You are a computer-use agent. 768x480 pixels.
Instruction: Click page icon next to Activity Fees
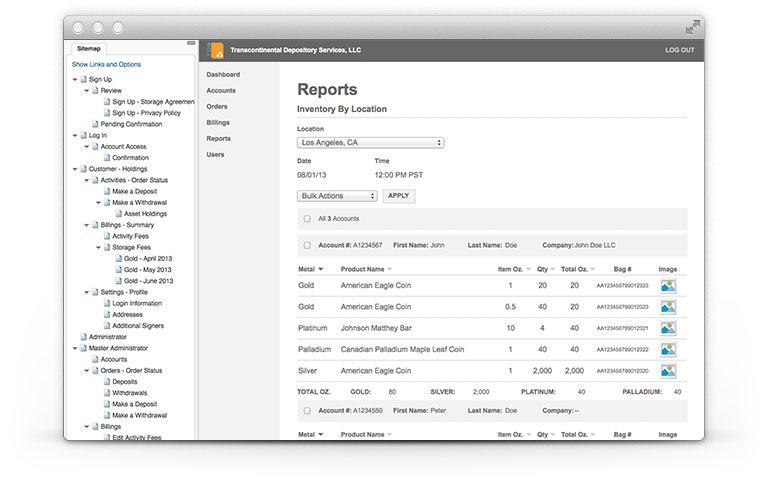click(x=107, y=236)
